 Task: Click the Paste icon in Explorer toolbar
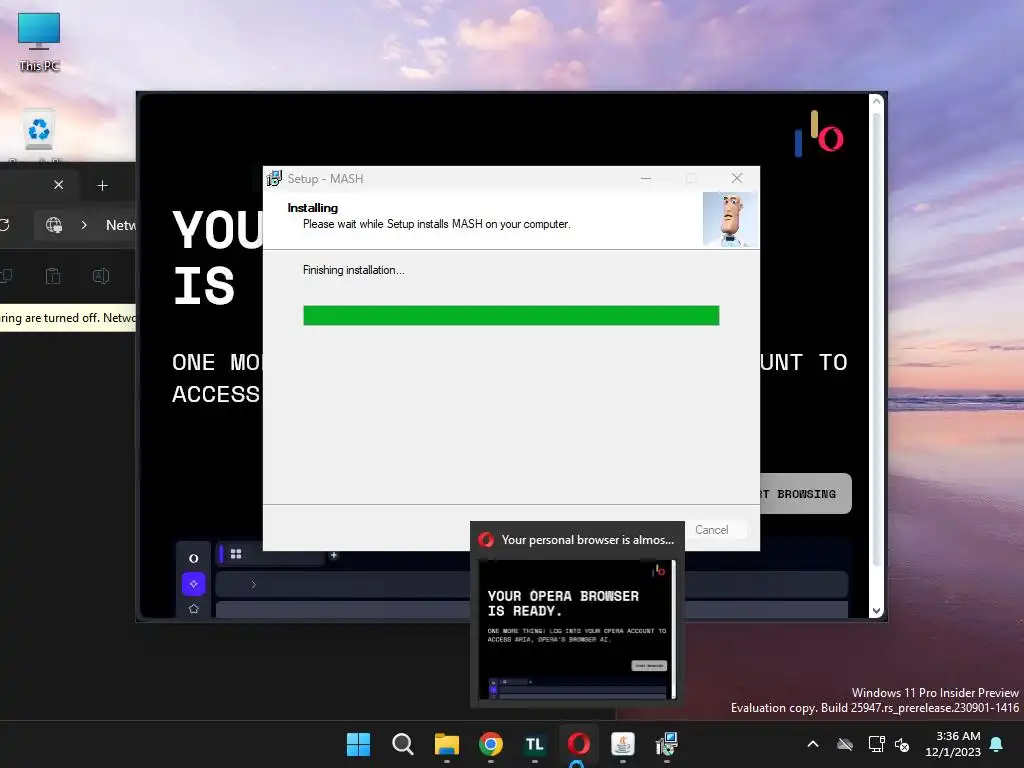(53, 276)
